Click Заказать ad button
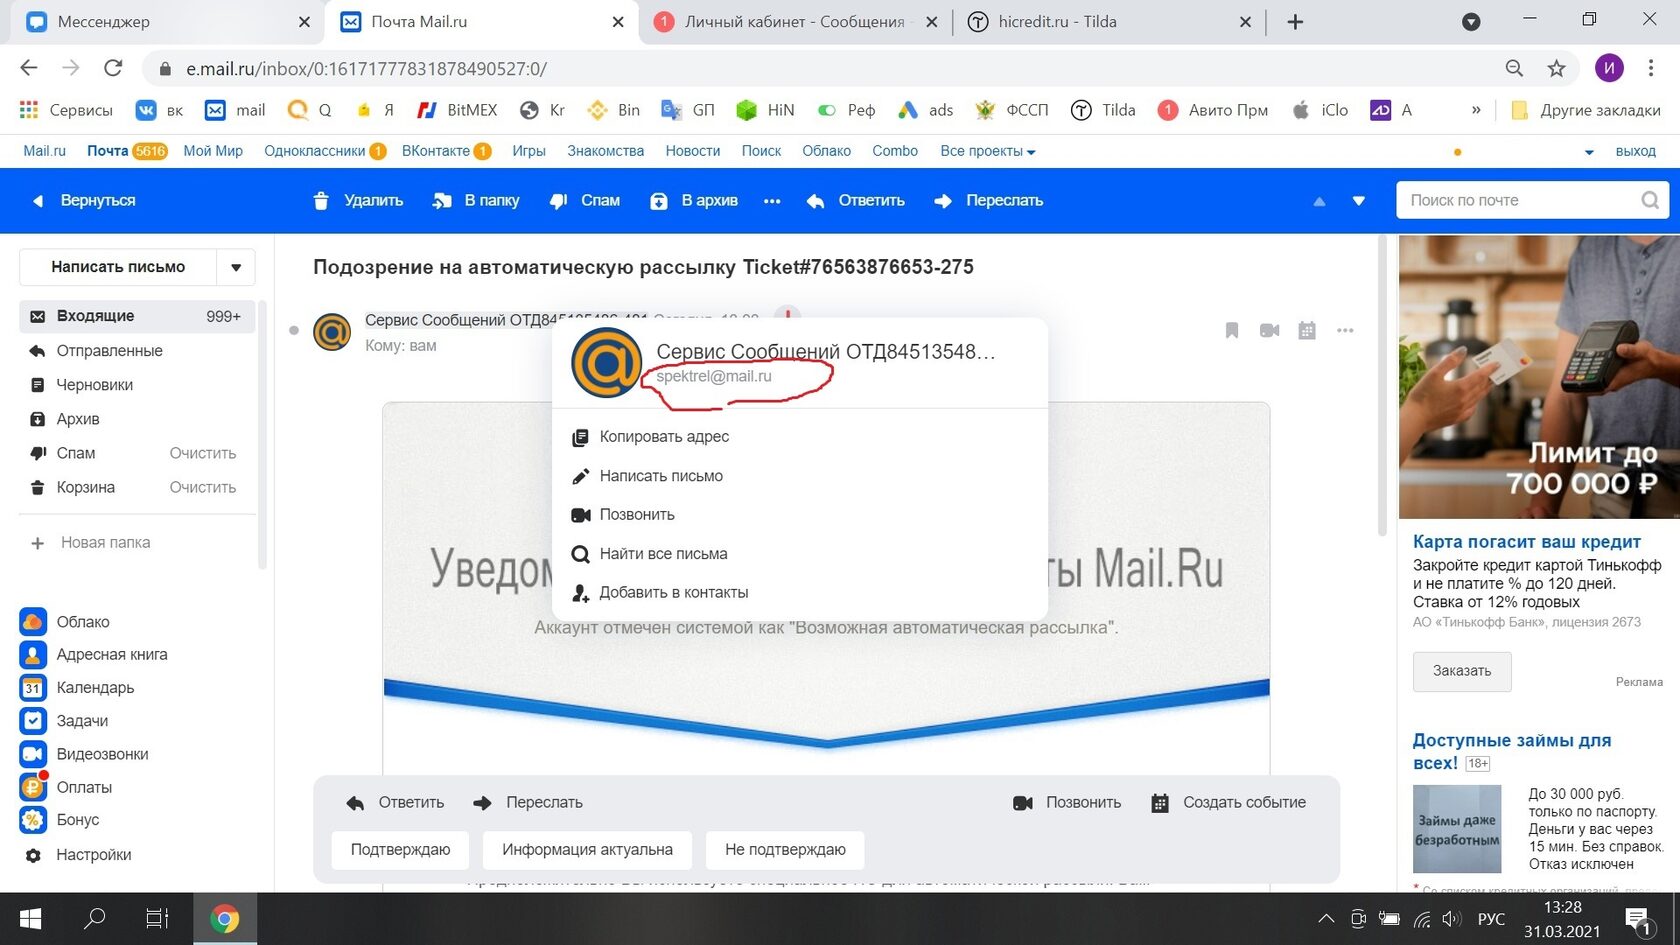Viewport: 1680px width, 945px height. coord(1462,671)
